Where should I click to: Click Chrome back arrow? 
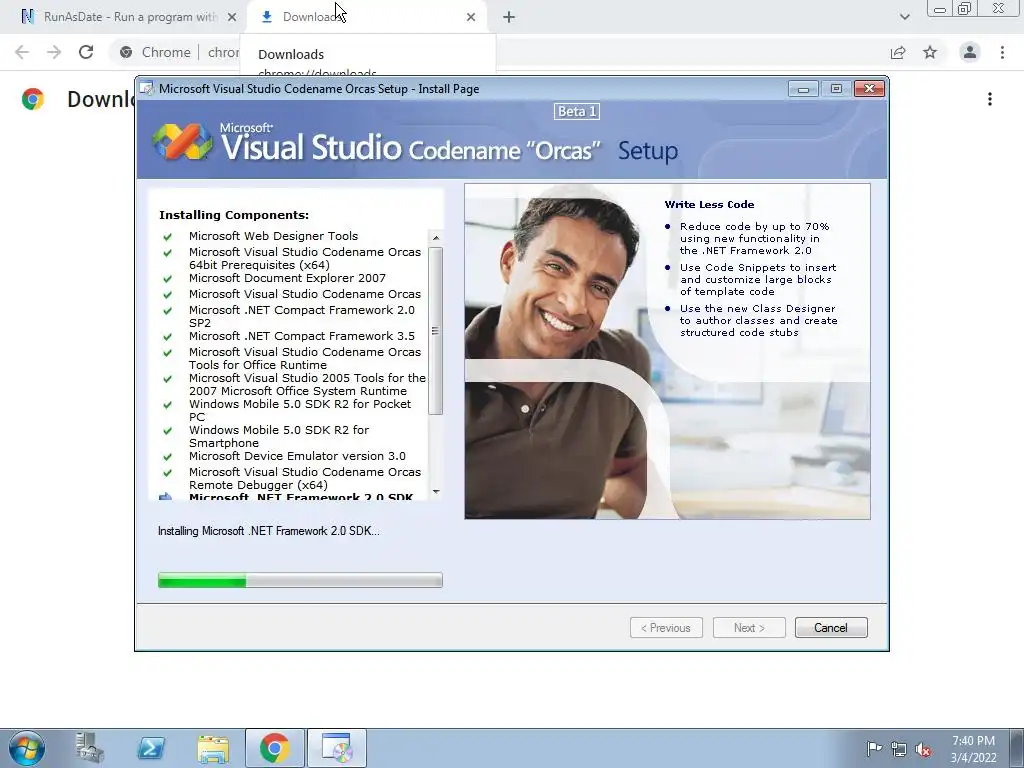22,52
